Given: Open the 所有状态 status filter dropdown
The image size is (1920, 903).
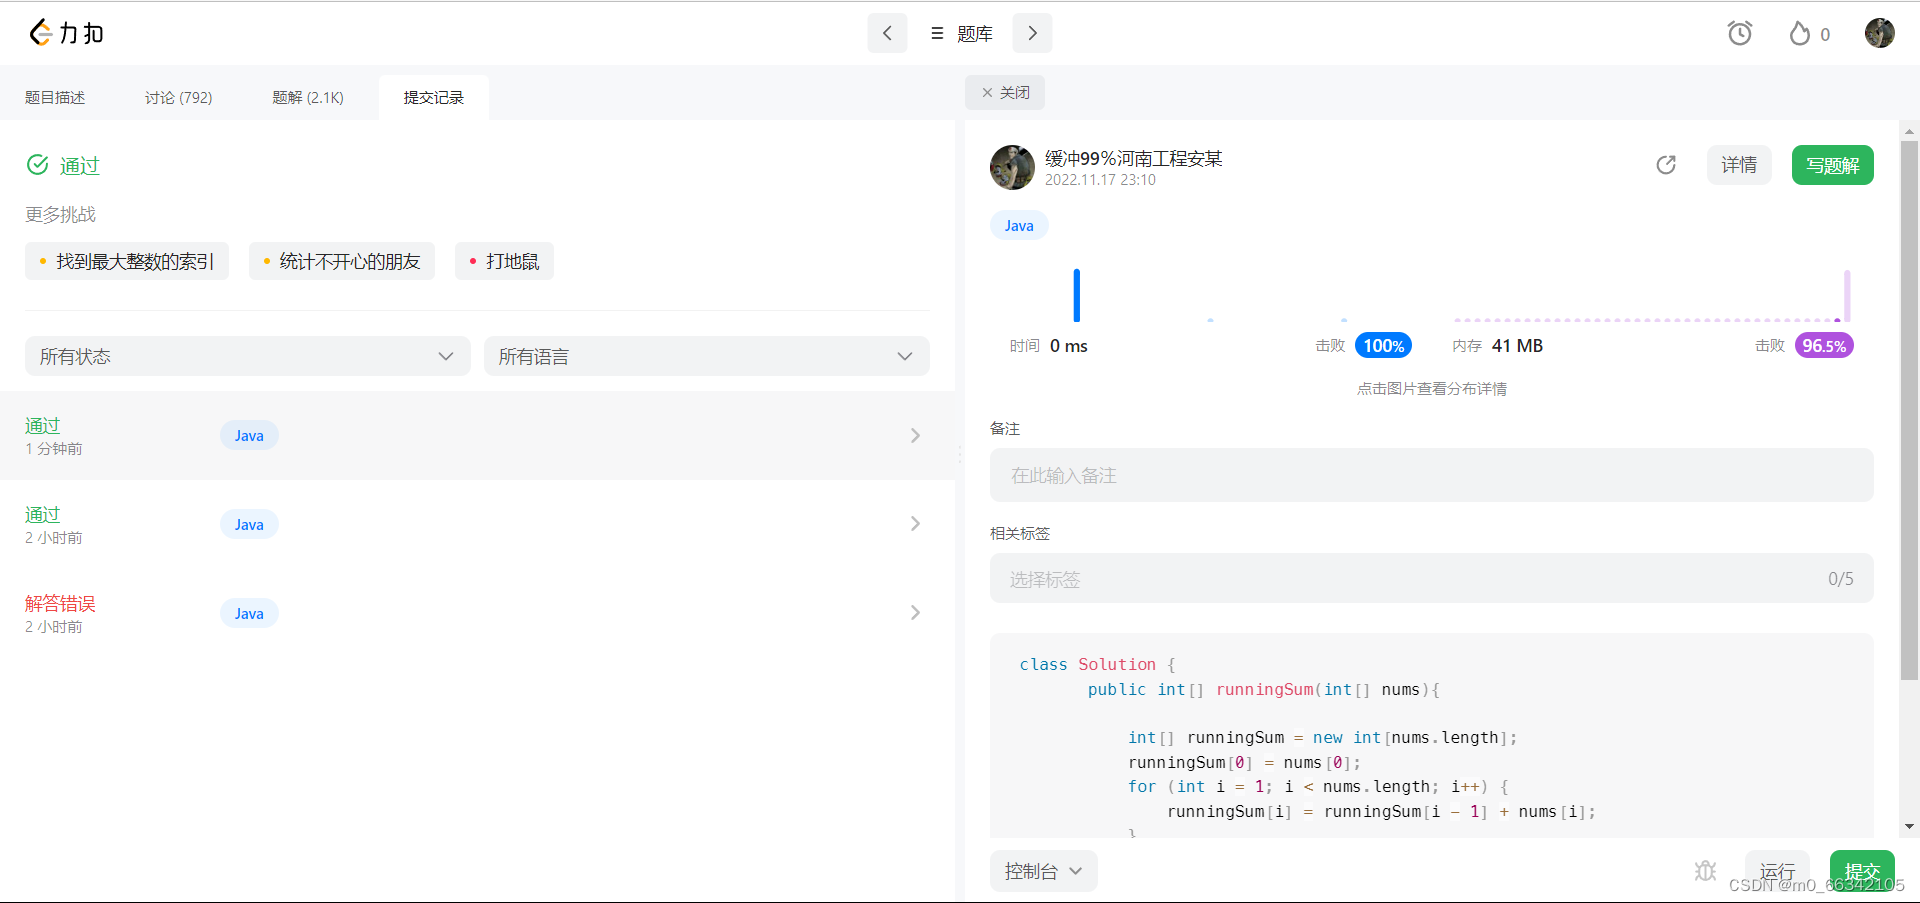Looking at the screenshot, I should pos(246,356).
